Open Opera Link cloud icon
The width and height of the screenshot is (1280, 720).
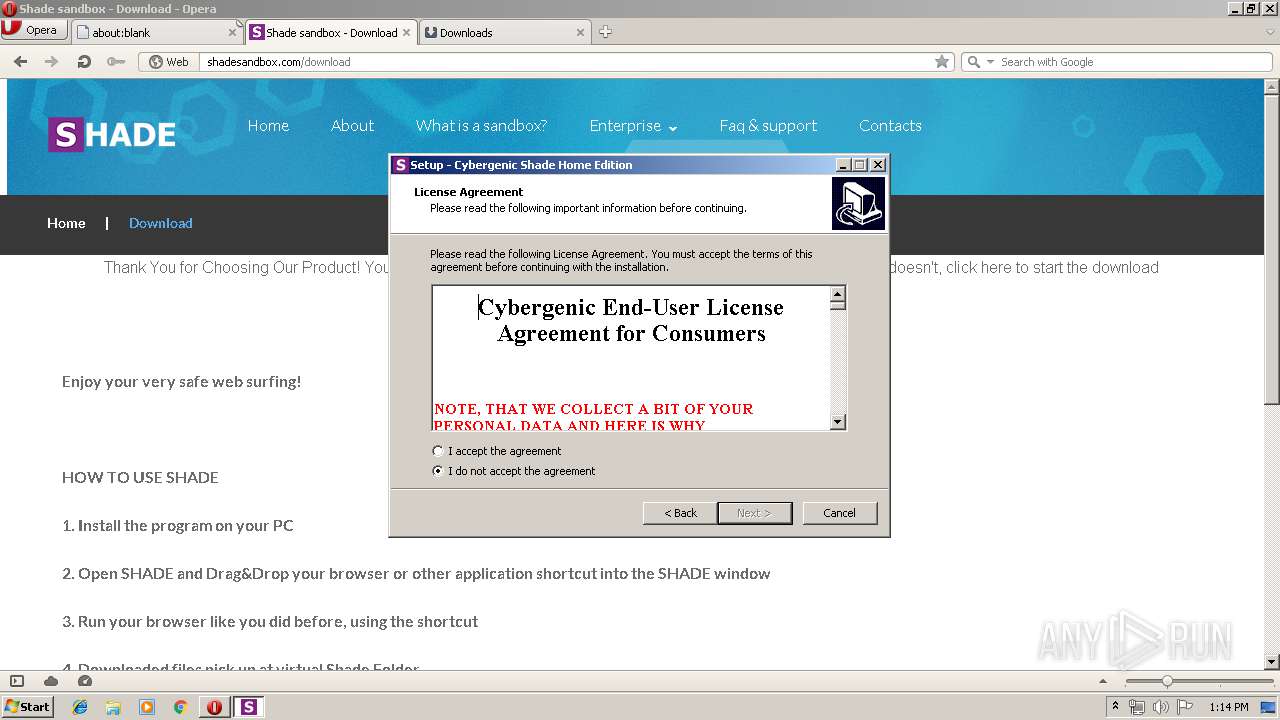tap(51, 681)
